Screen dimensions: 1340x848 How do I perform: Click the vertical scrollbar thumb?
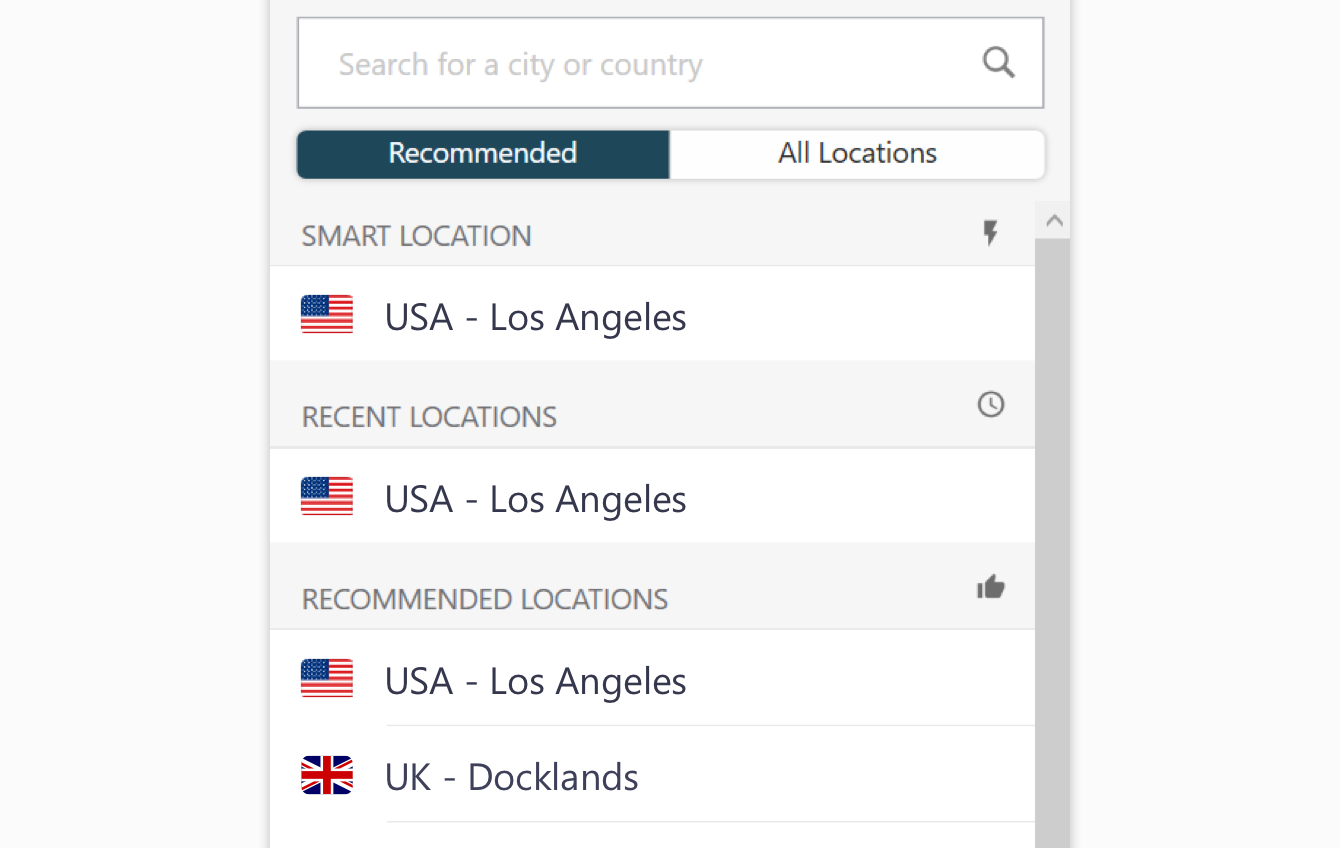tap(1052, 540)
